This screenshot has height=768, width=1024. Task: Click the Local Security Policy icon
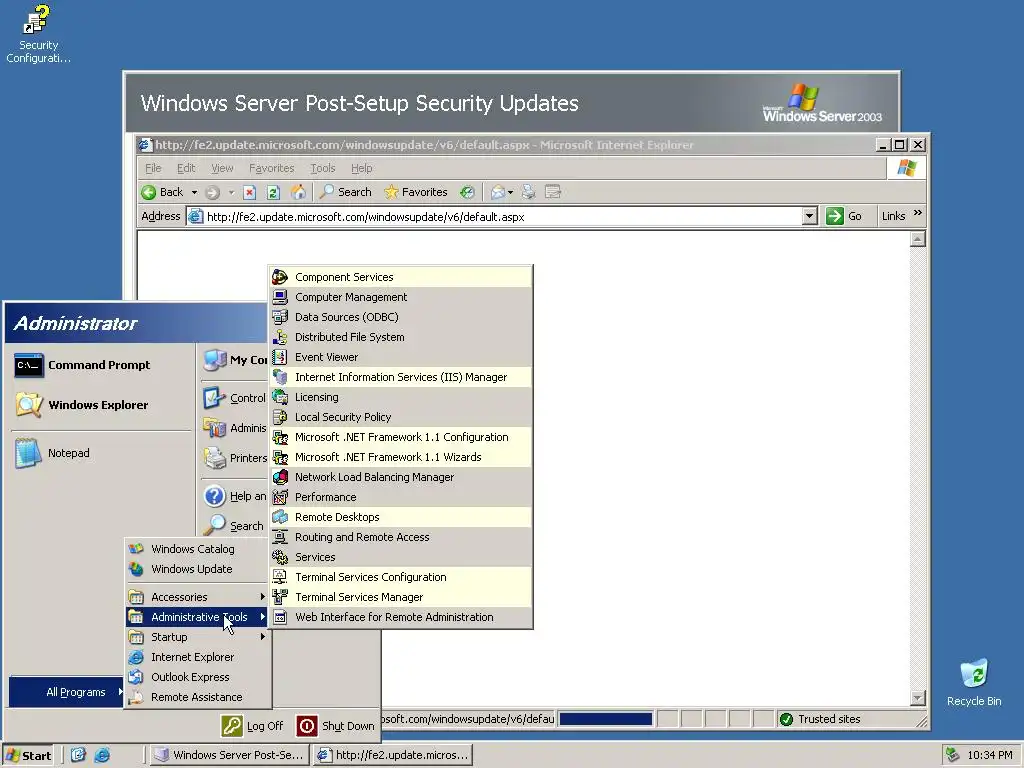coord(280,417)
